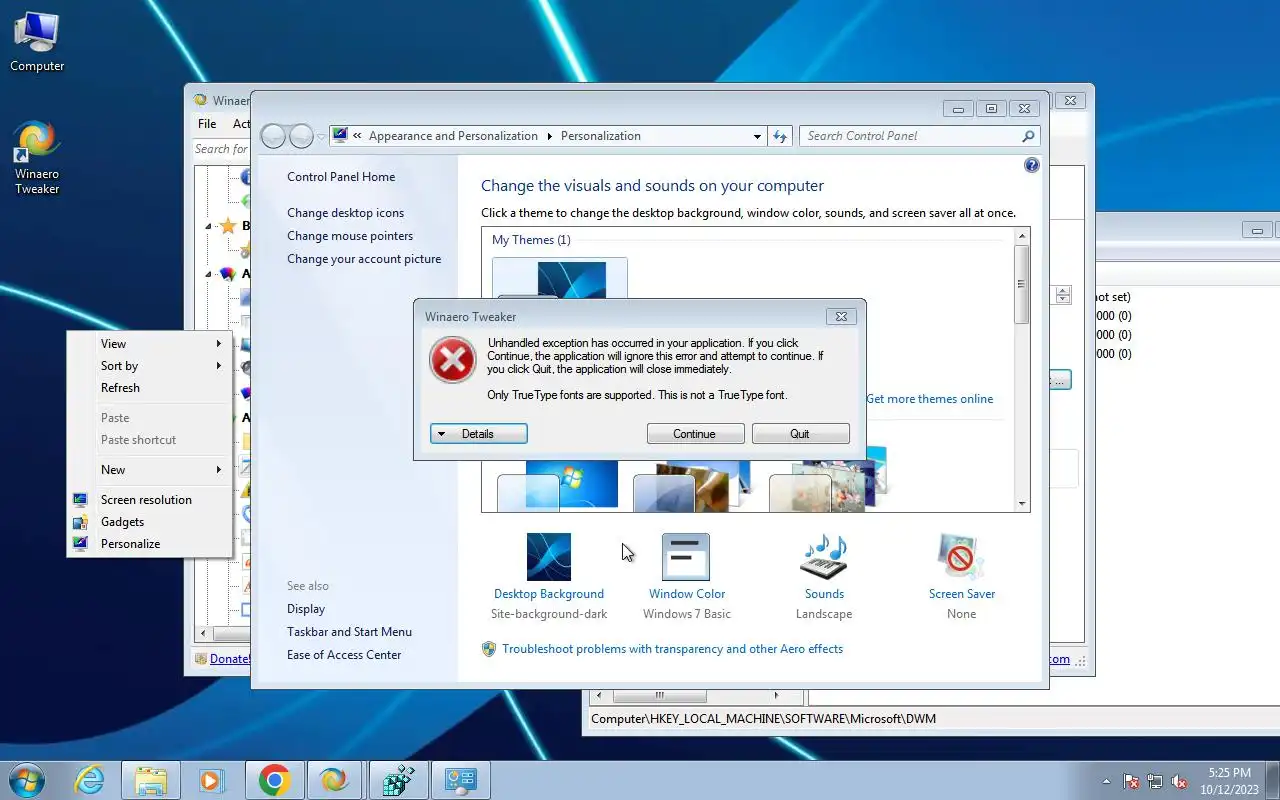Switch to the Personalization taskbar button
Screen dimensions: 1280x800
pyautogui.click(x=460, y=780)
